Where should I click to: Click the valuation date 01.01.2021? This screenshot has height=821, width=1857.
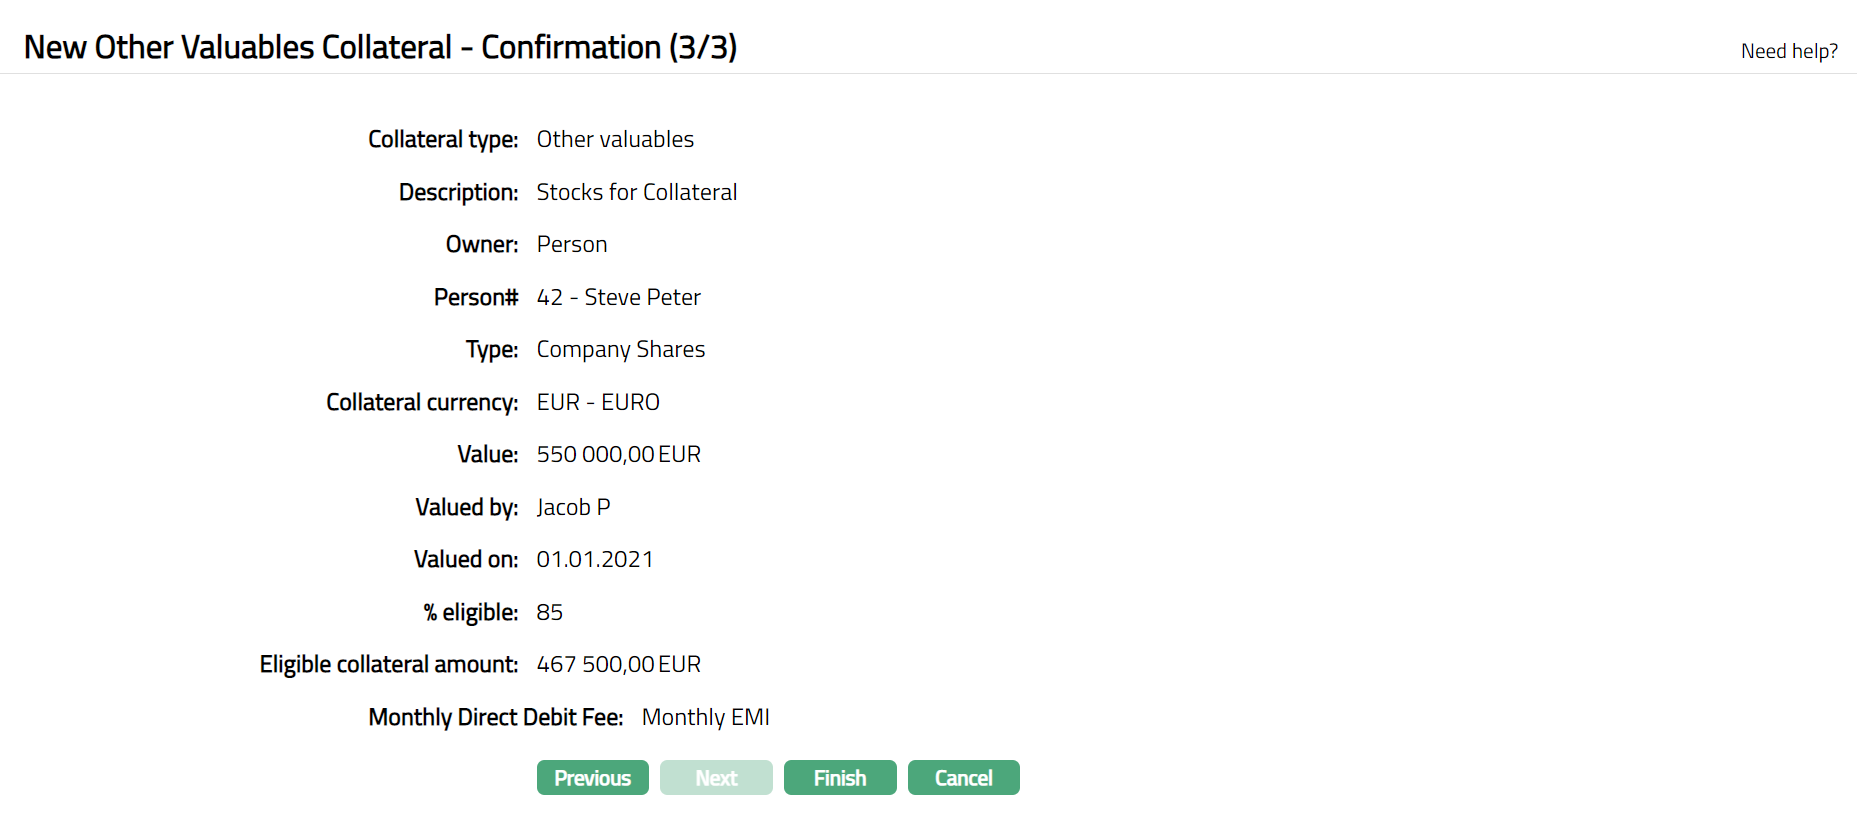(x=594, y=560)
